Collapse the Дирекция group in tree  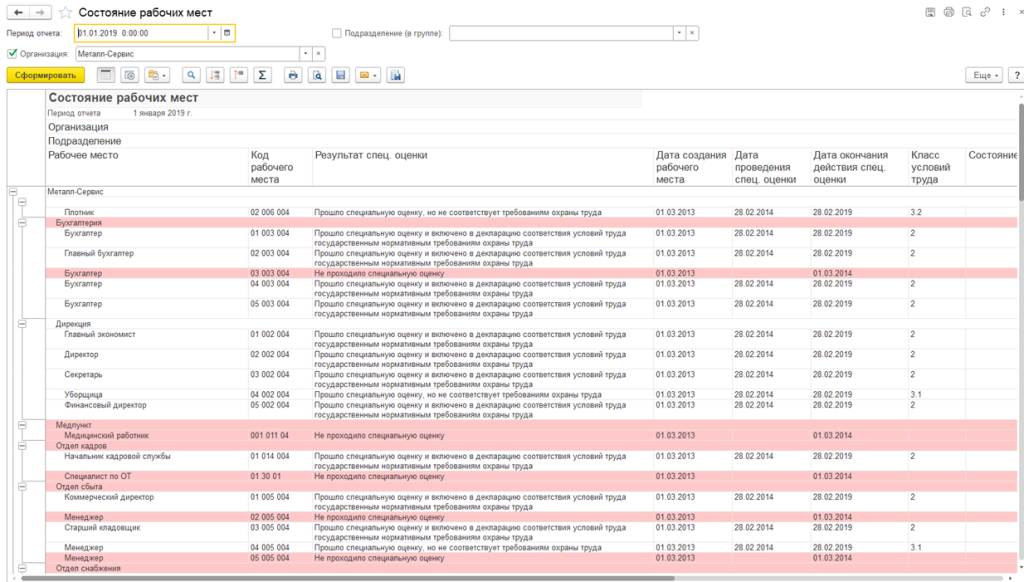22,324
